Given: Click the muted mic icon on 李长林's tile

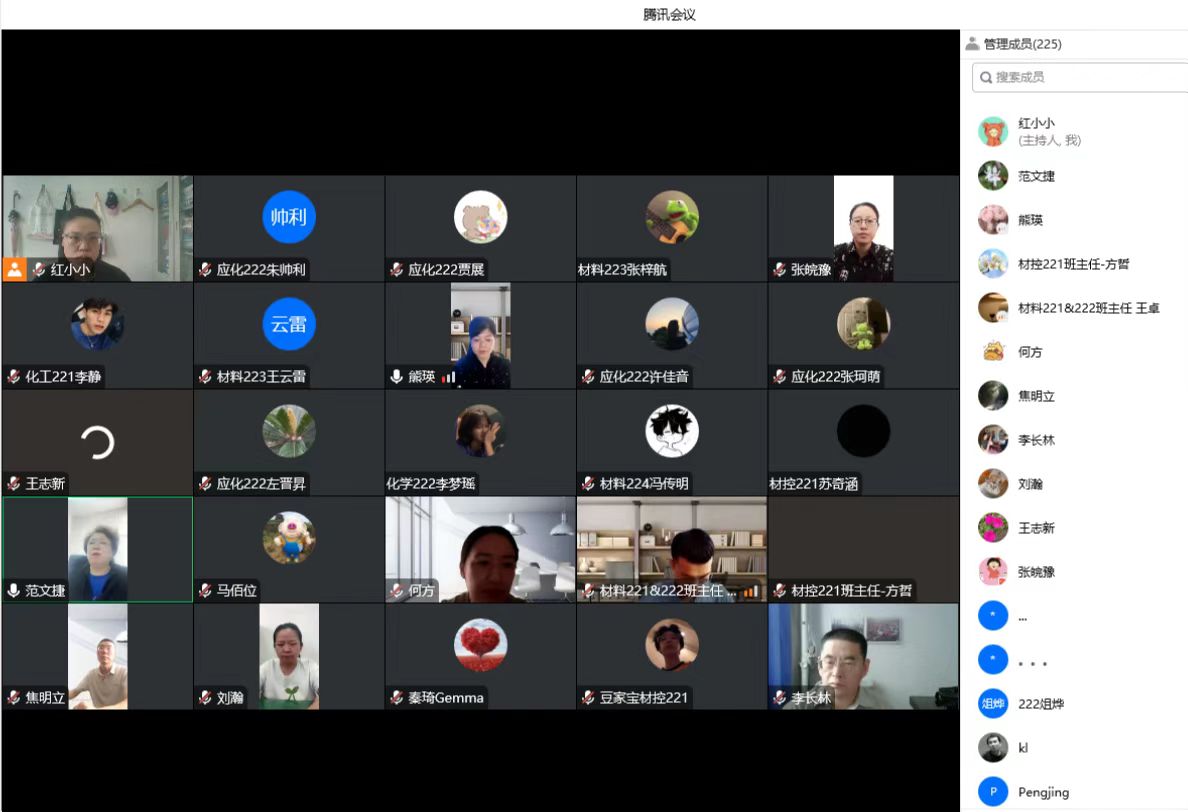Looking at the screenshot, I should click(780, 698).
